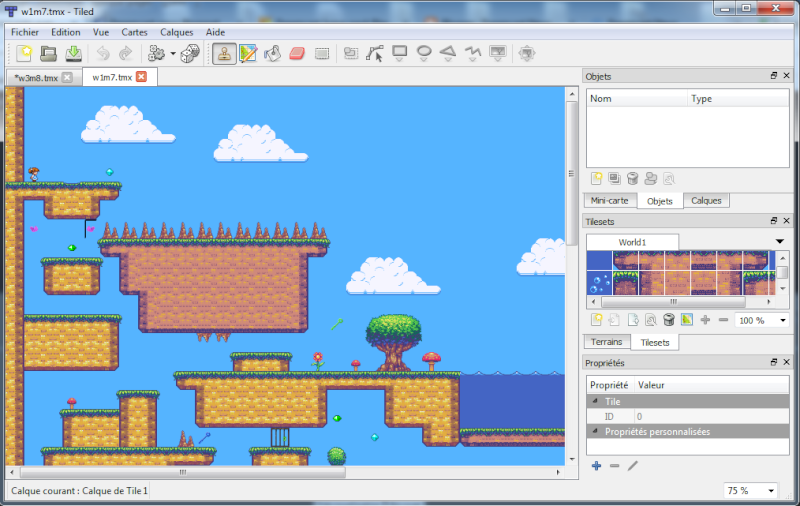Select the Stamp Brush tool
This screenshot has height=506, width=800.
coord(224,53)
